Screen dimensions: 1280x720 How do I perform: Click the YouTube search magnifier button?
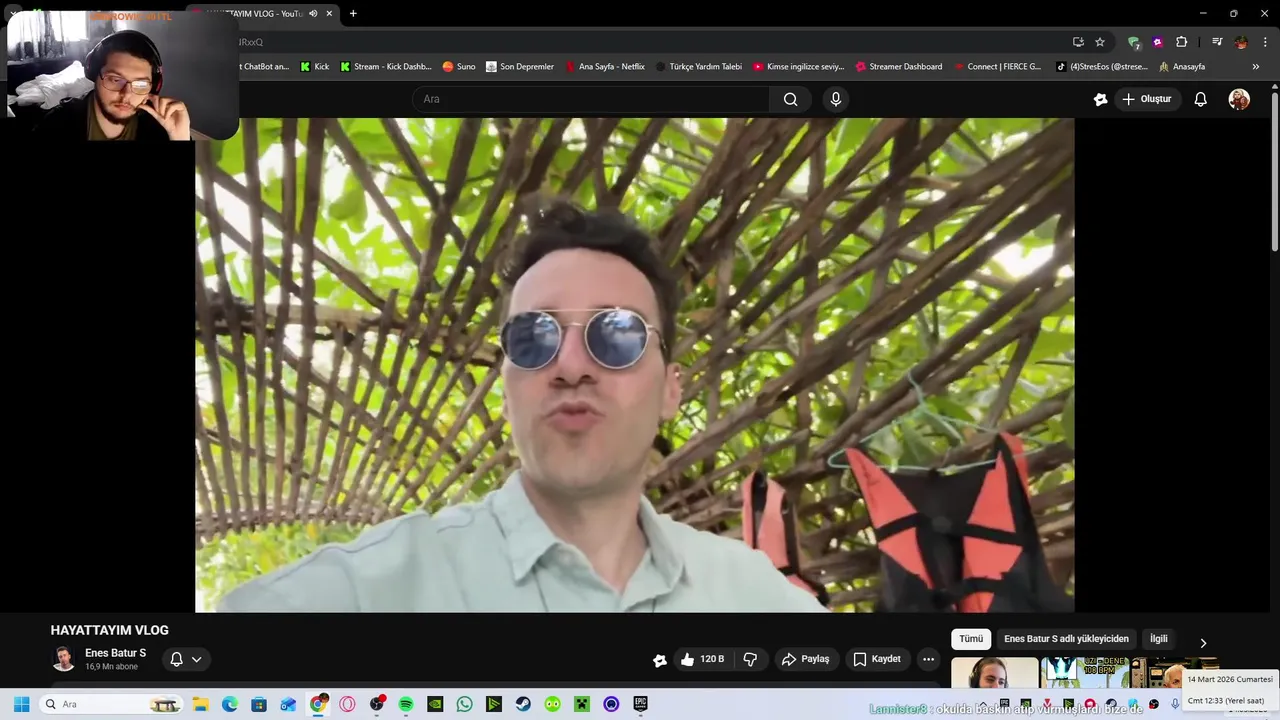(x=791, y=99)
